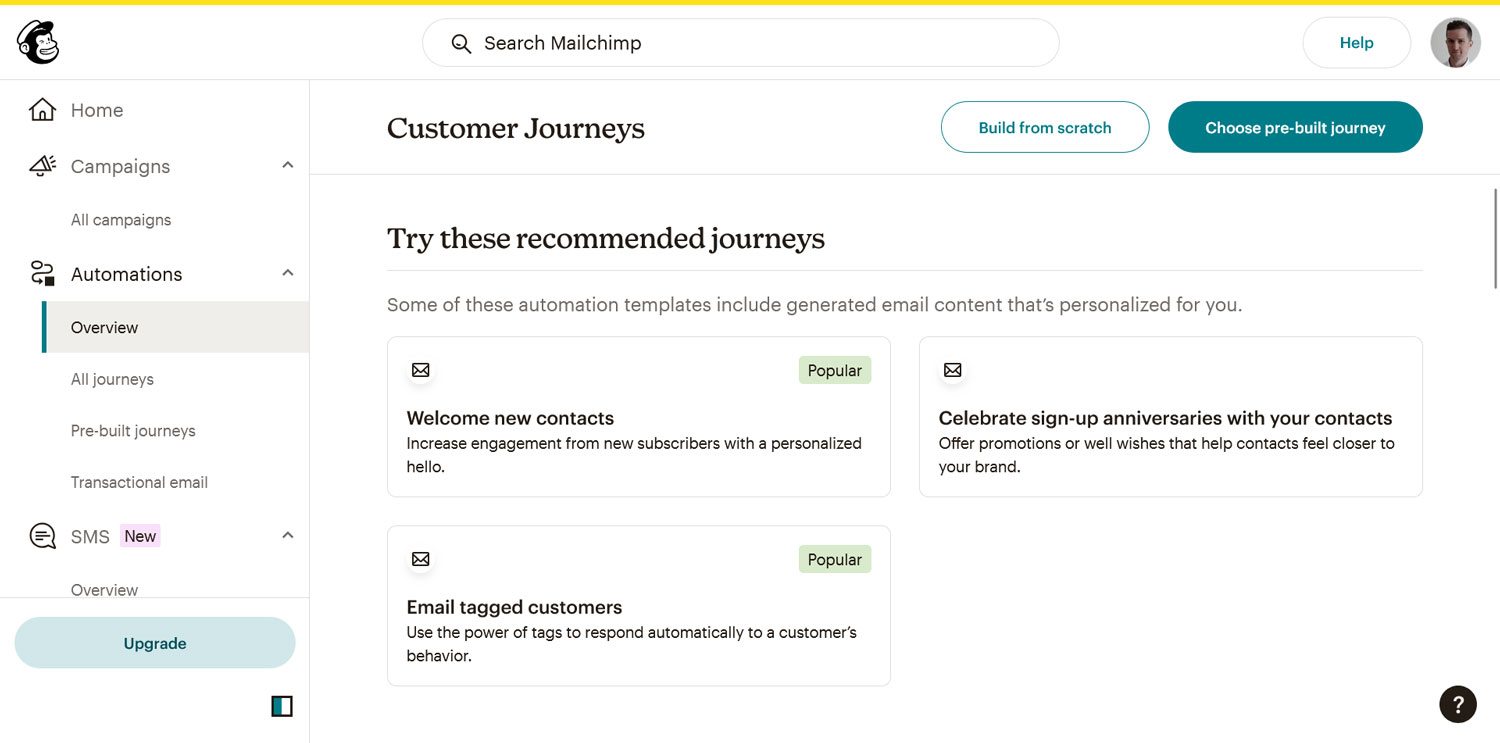The image size is (1500, 743).
Task: Collapse the SMS section chevron
Action: (x=288, y=535)
